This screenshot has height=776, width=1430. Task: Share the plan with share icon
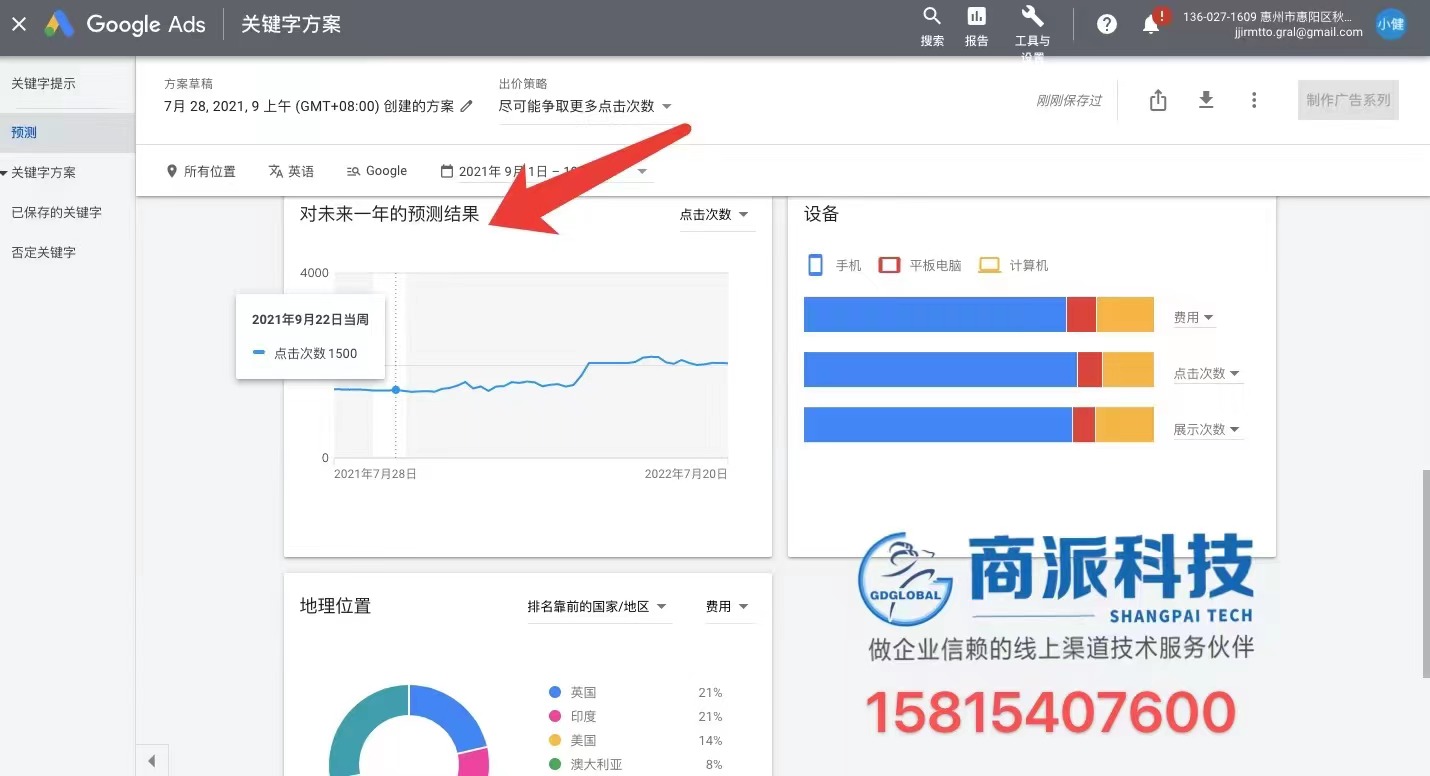point(1158,100)
